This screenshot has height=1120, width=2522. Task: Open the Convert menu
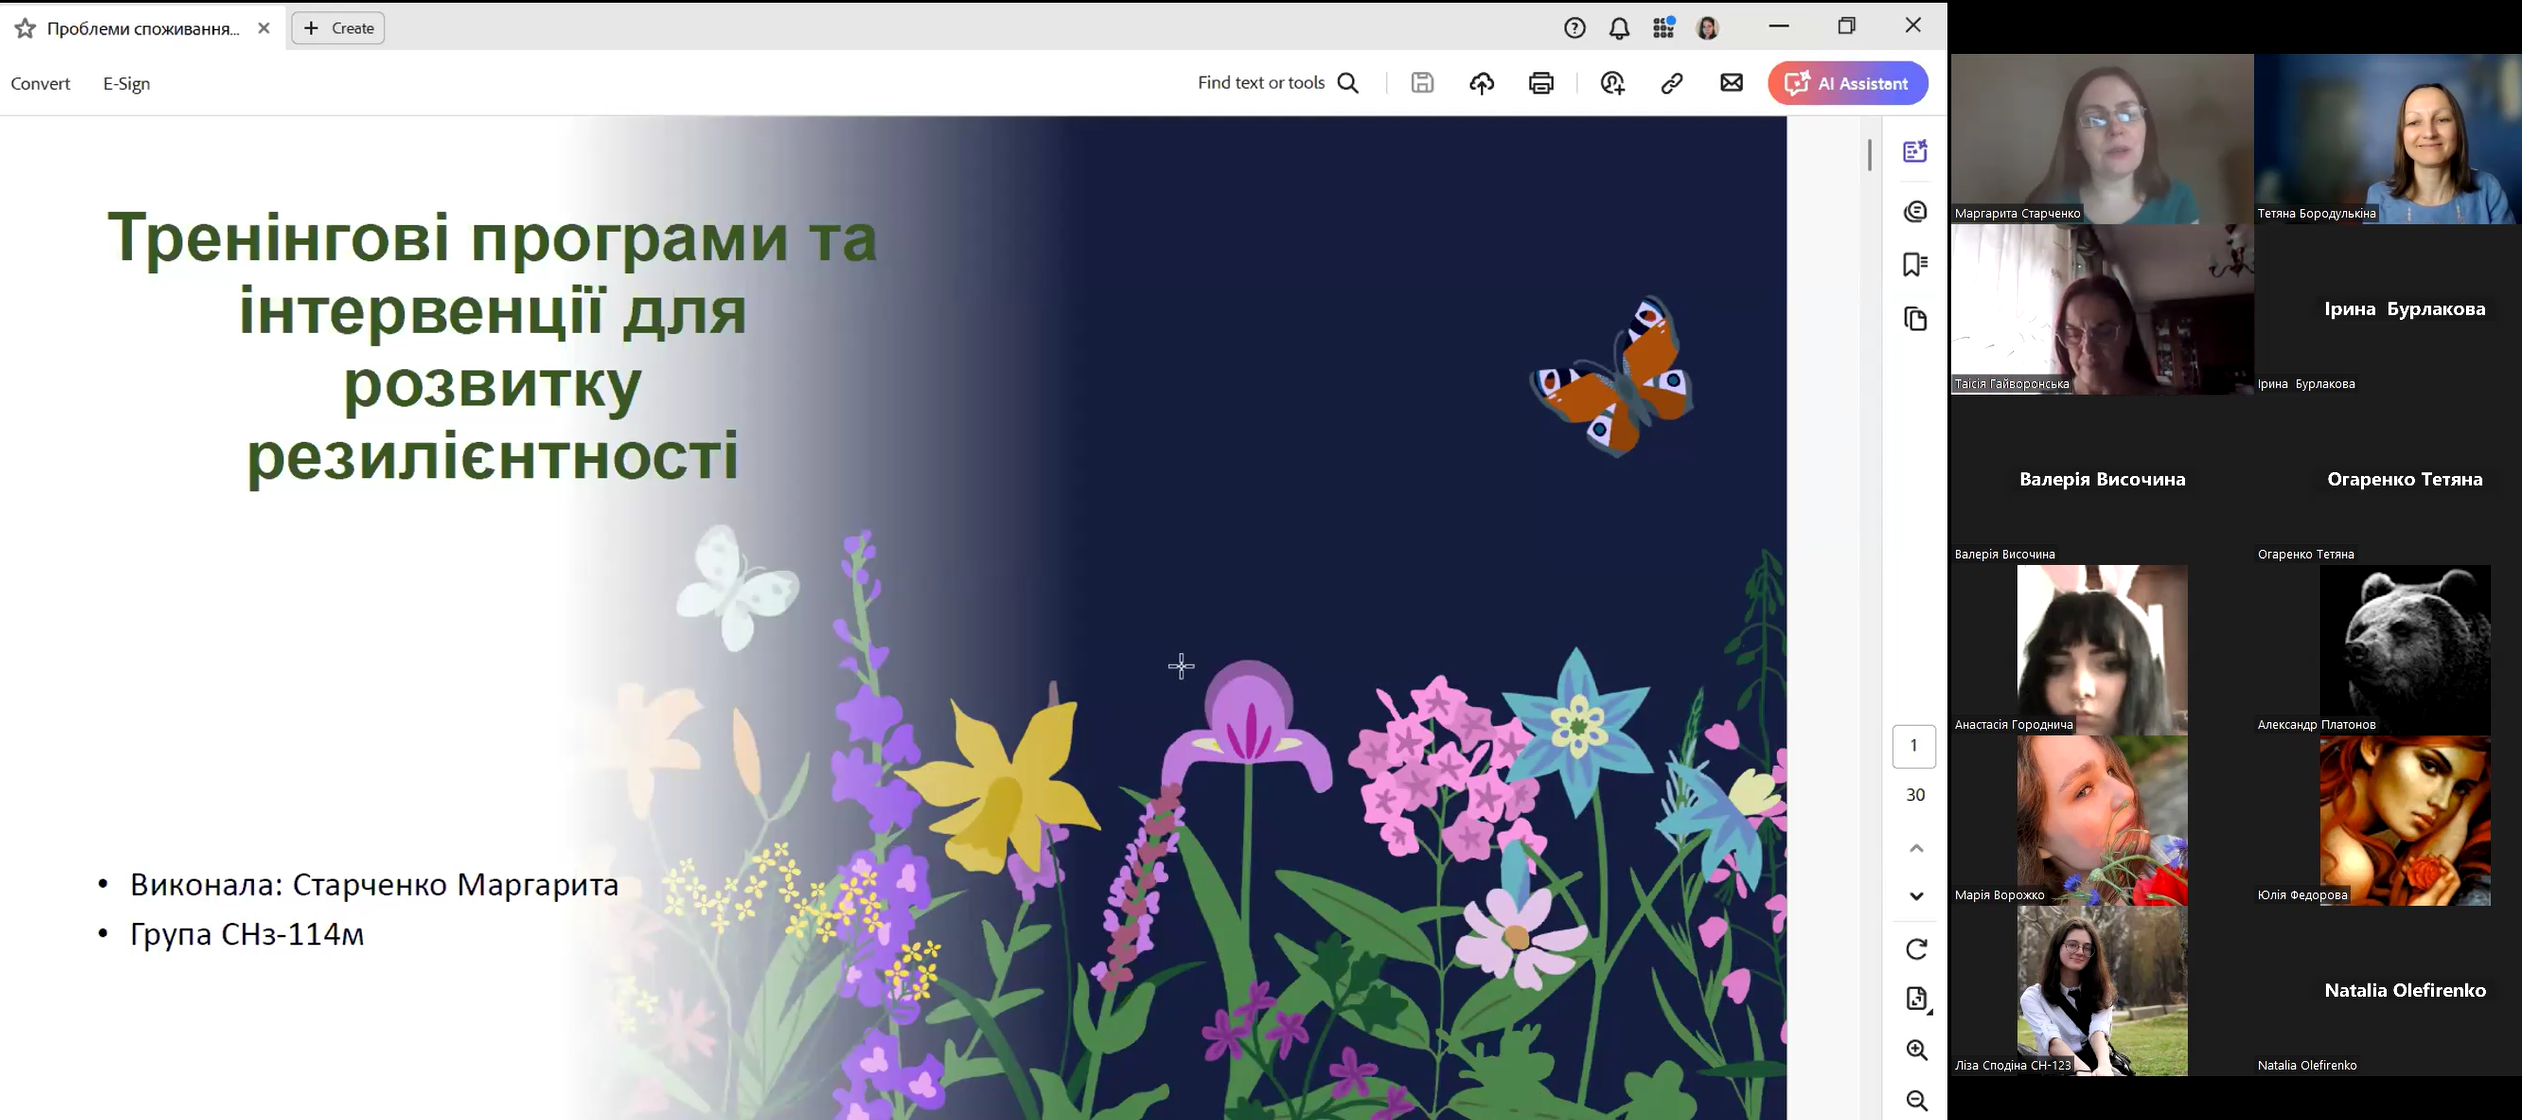pos(40,83)
